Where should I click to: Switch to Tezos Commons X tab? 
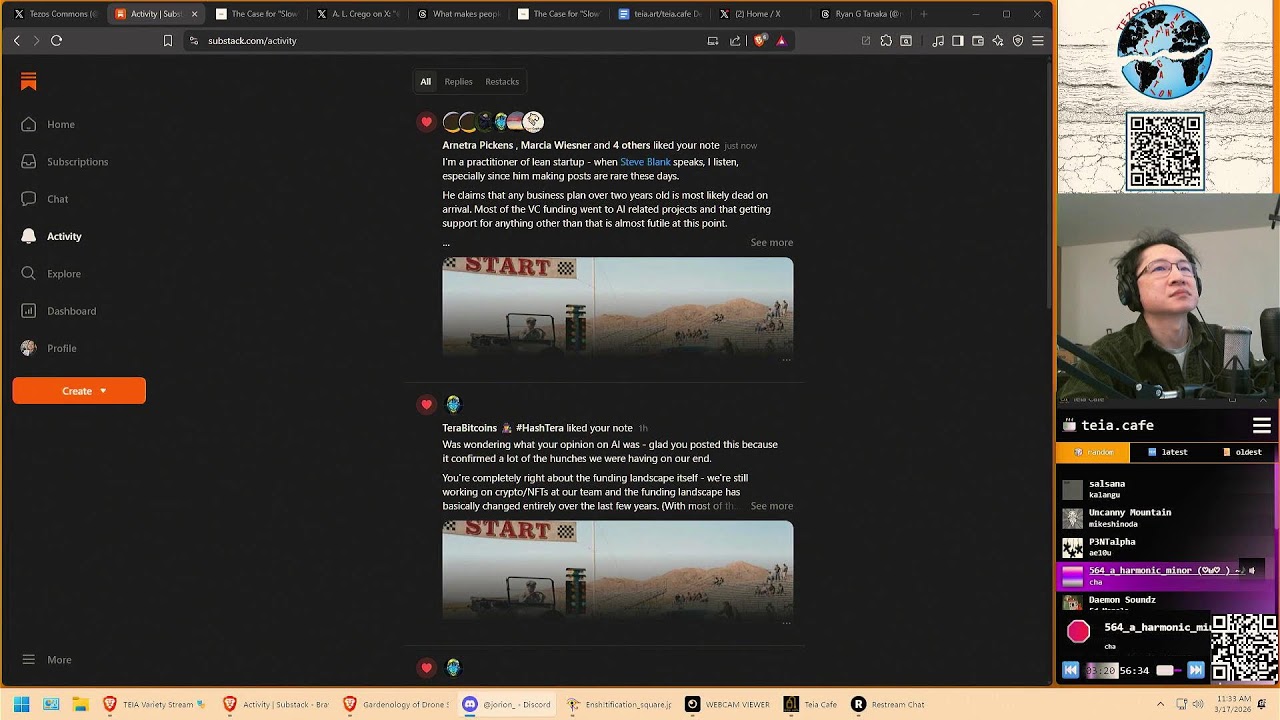55,14
